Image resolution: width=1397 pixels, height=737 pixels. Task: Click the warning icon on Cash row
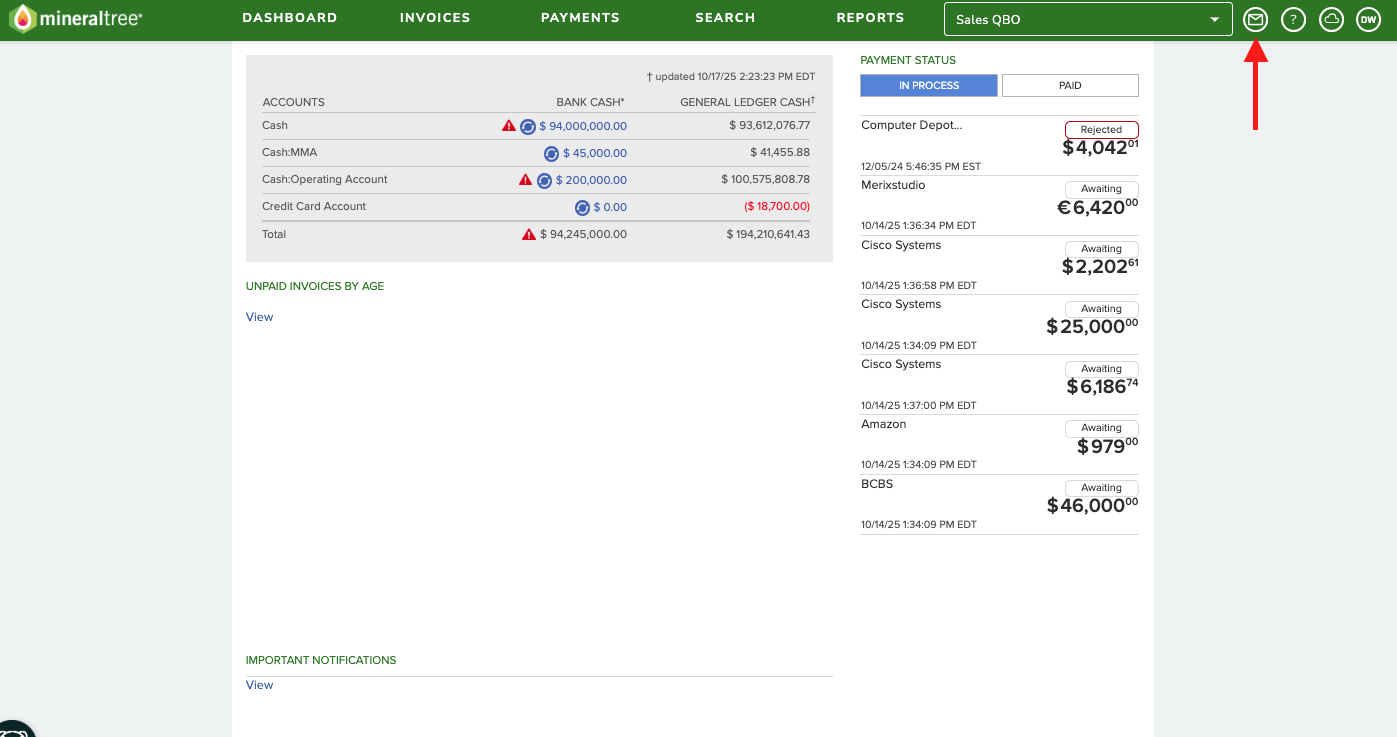(509, 126)
